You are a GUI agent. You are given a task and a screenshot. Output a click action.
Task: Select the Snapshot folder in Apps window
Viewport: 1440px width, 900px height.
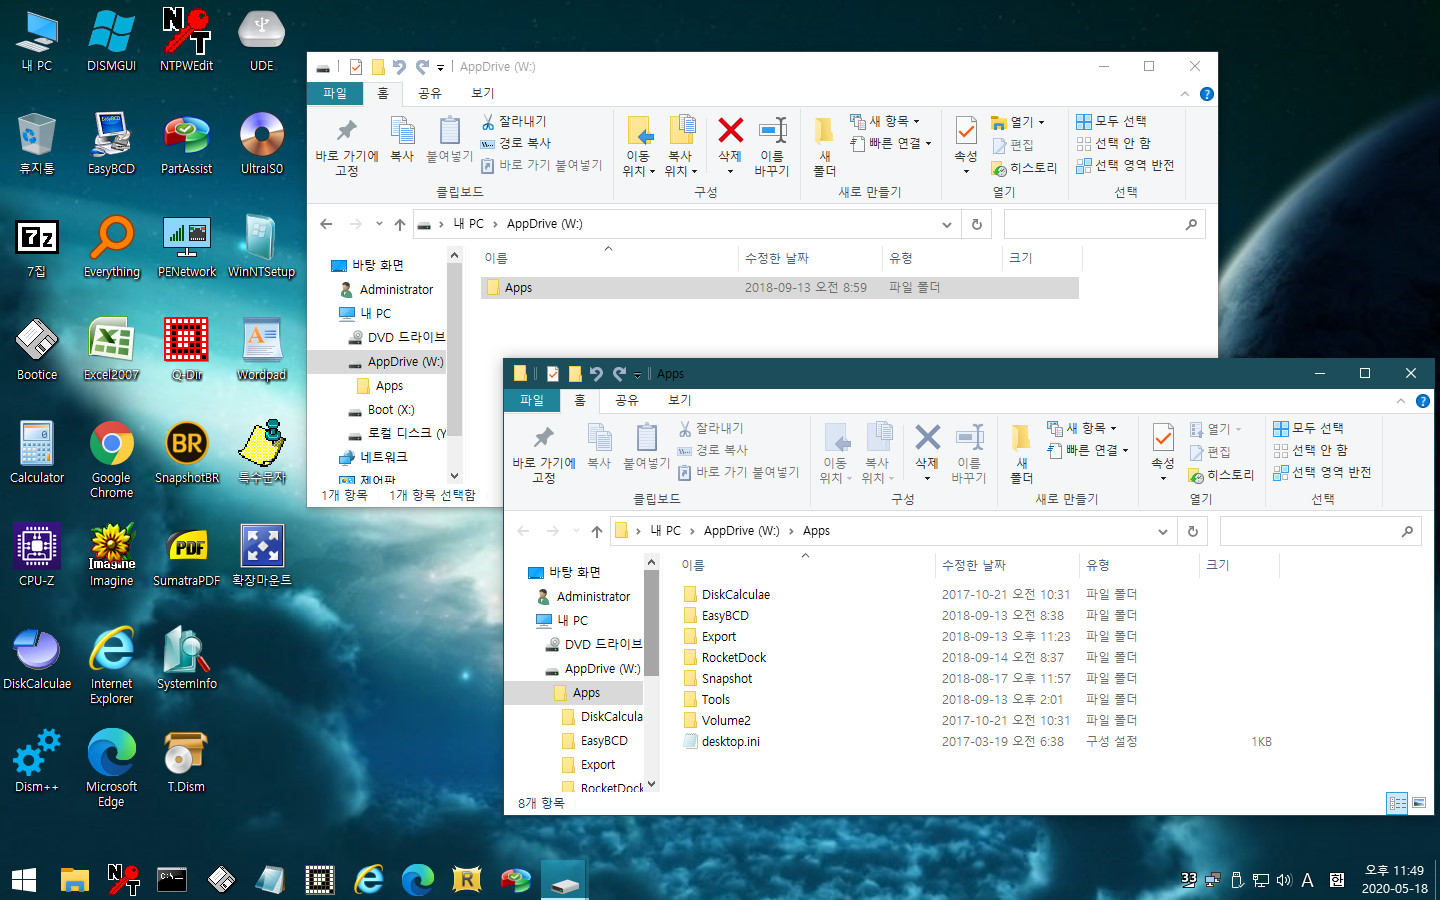726,678
